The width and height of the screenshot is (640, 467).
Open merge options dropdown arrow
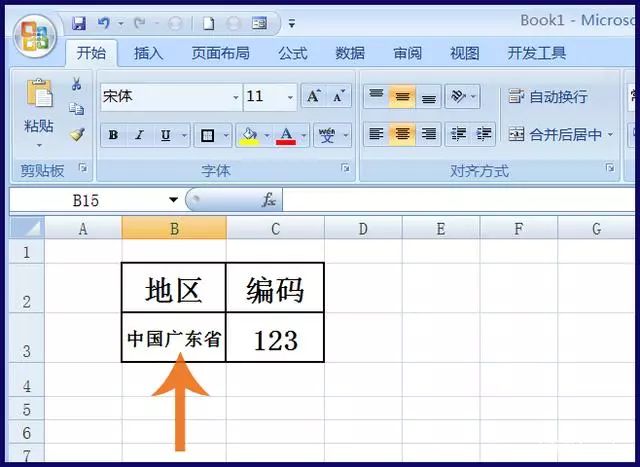(611, 134)
